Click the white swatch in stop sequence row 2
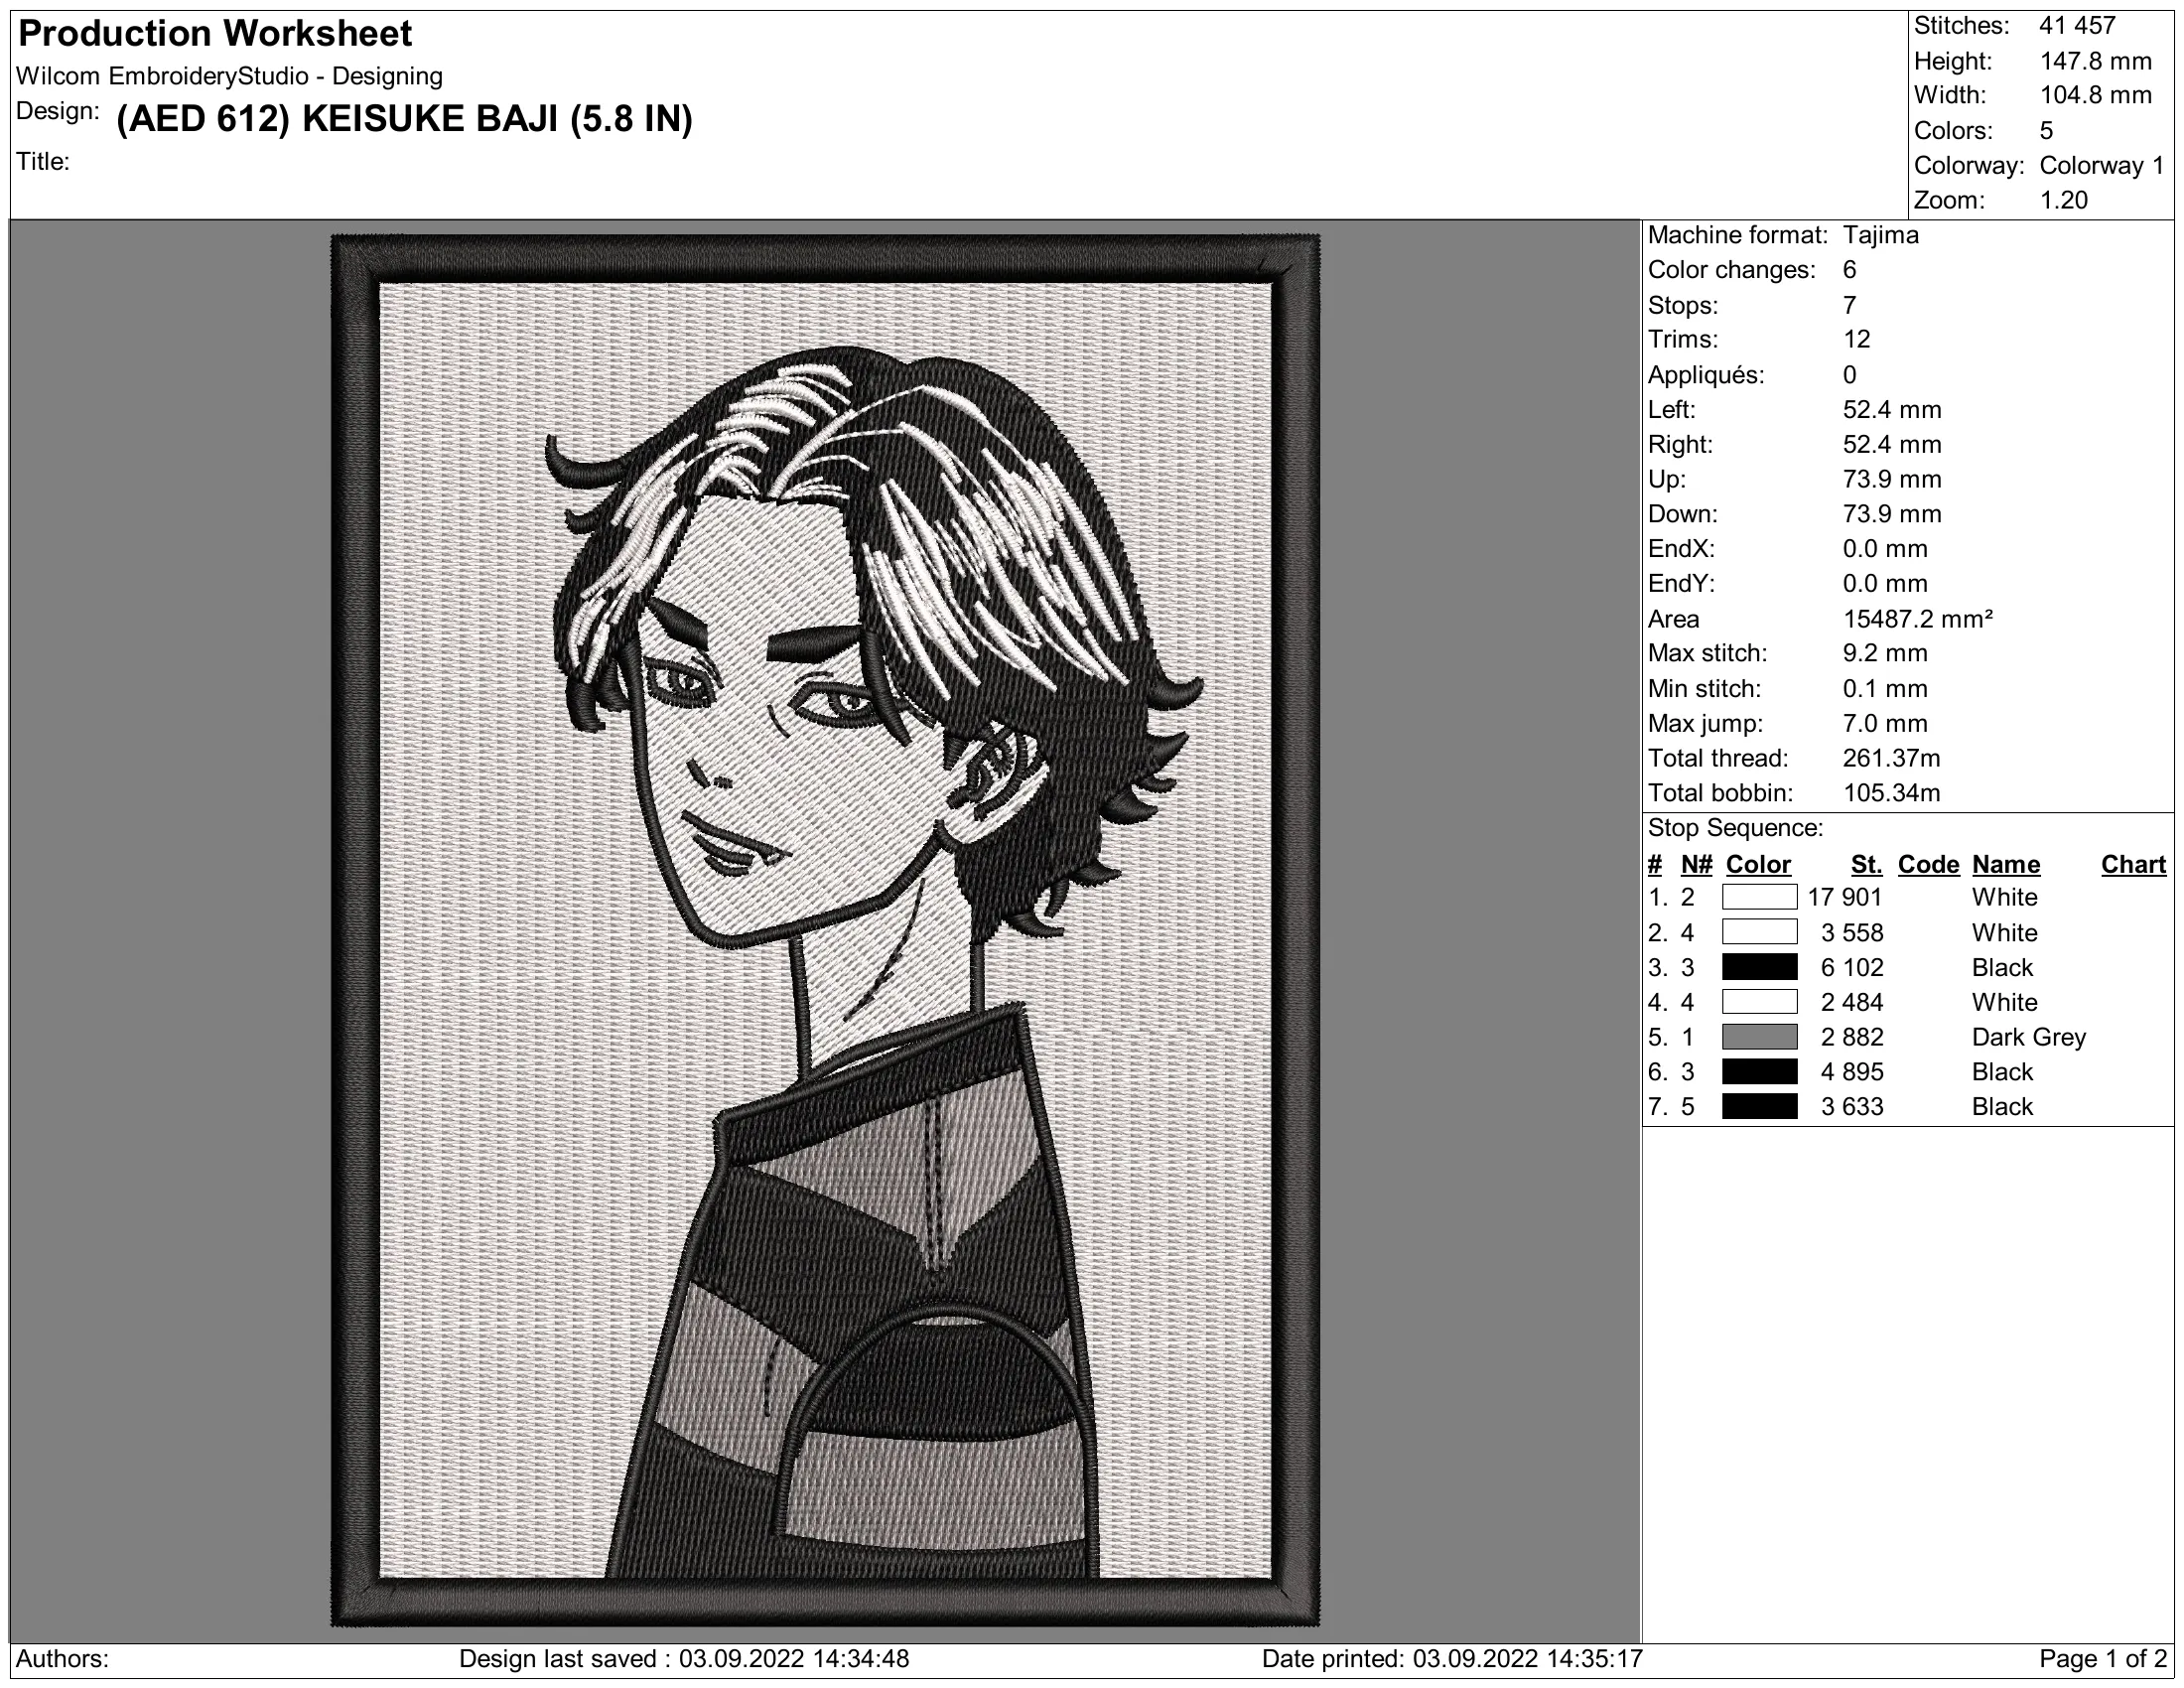 [1759, 932]
